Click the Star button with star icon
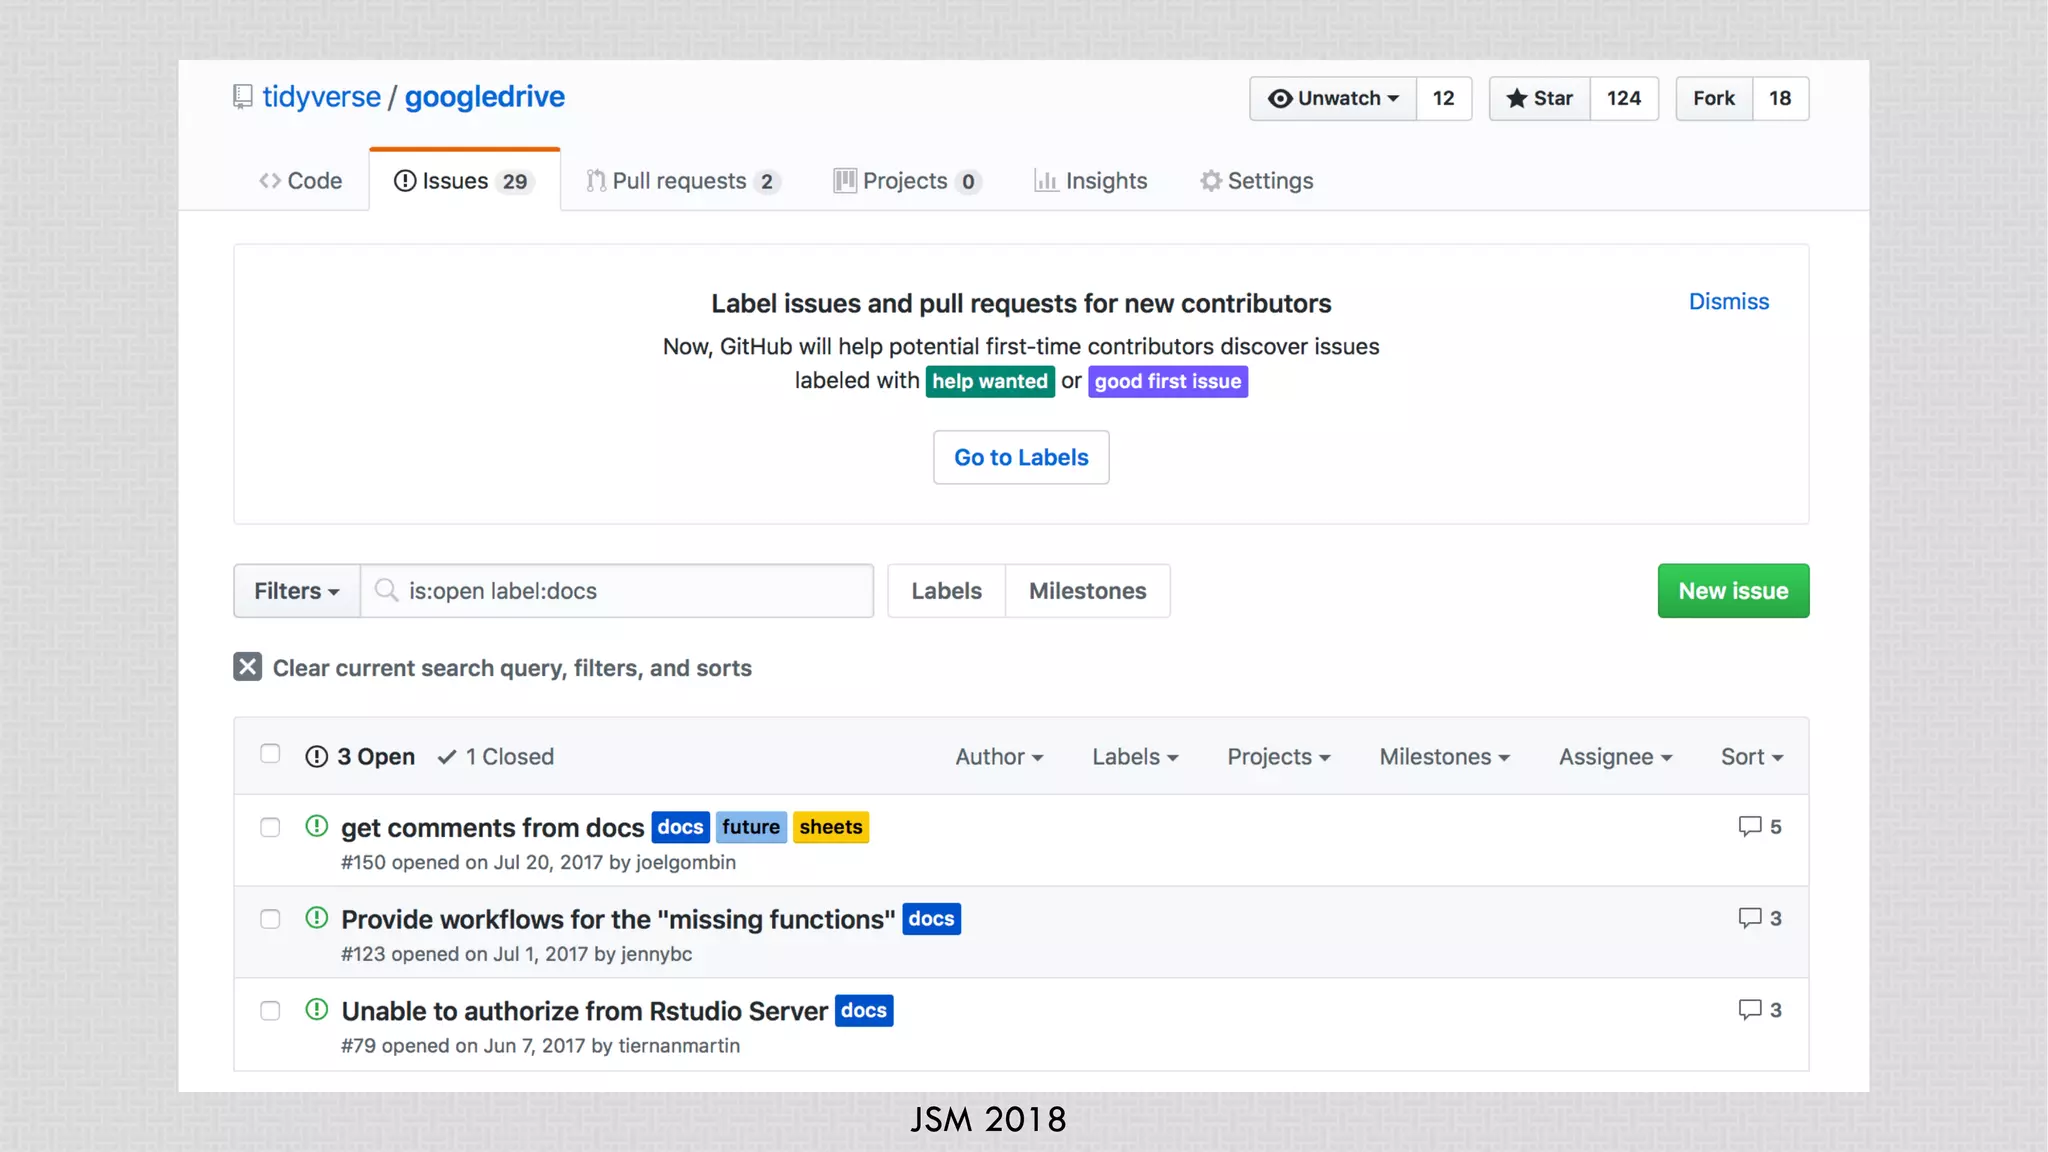Screen dimensions: 2048x1152 click(1539, 98)
